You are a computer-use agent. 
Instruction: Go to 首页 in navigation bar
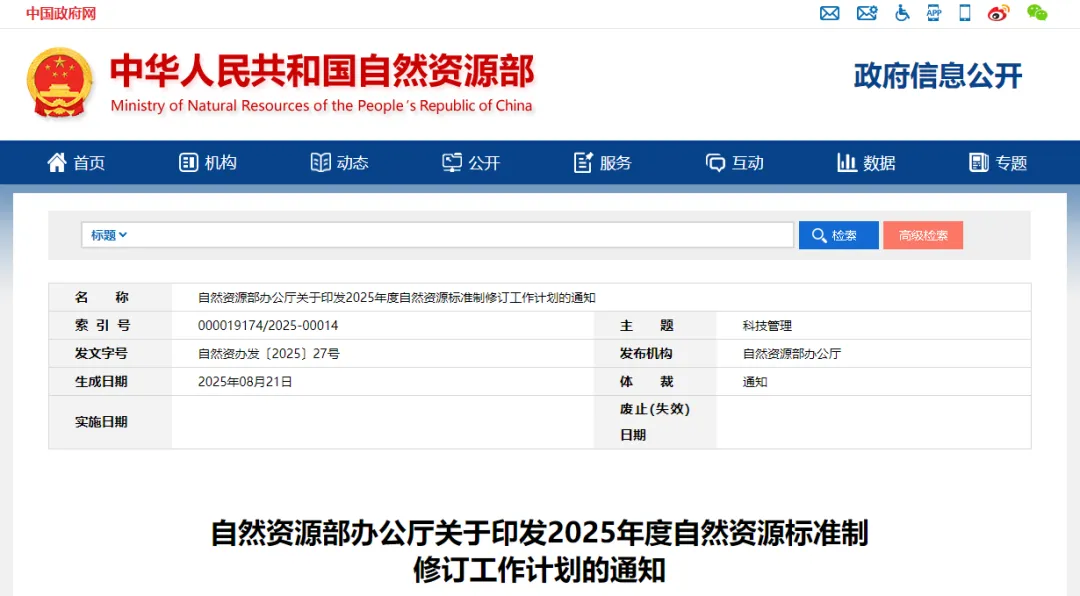coord(76,163)
